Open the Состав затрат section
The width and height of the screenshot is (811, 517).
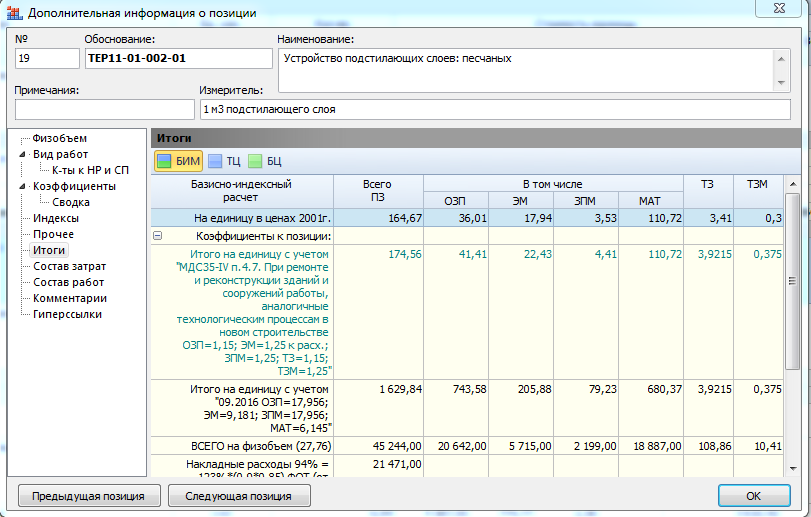click(x=69, y=266)
